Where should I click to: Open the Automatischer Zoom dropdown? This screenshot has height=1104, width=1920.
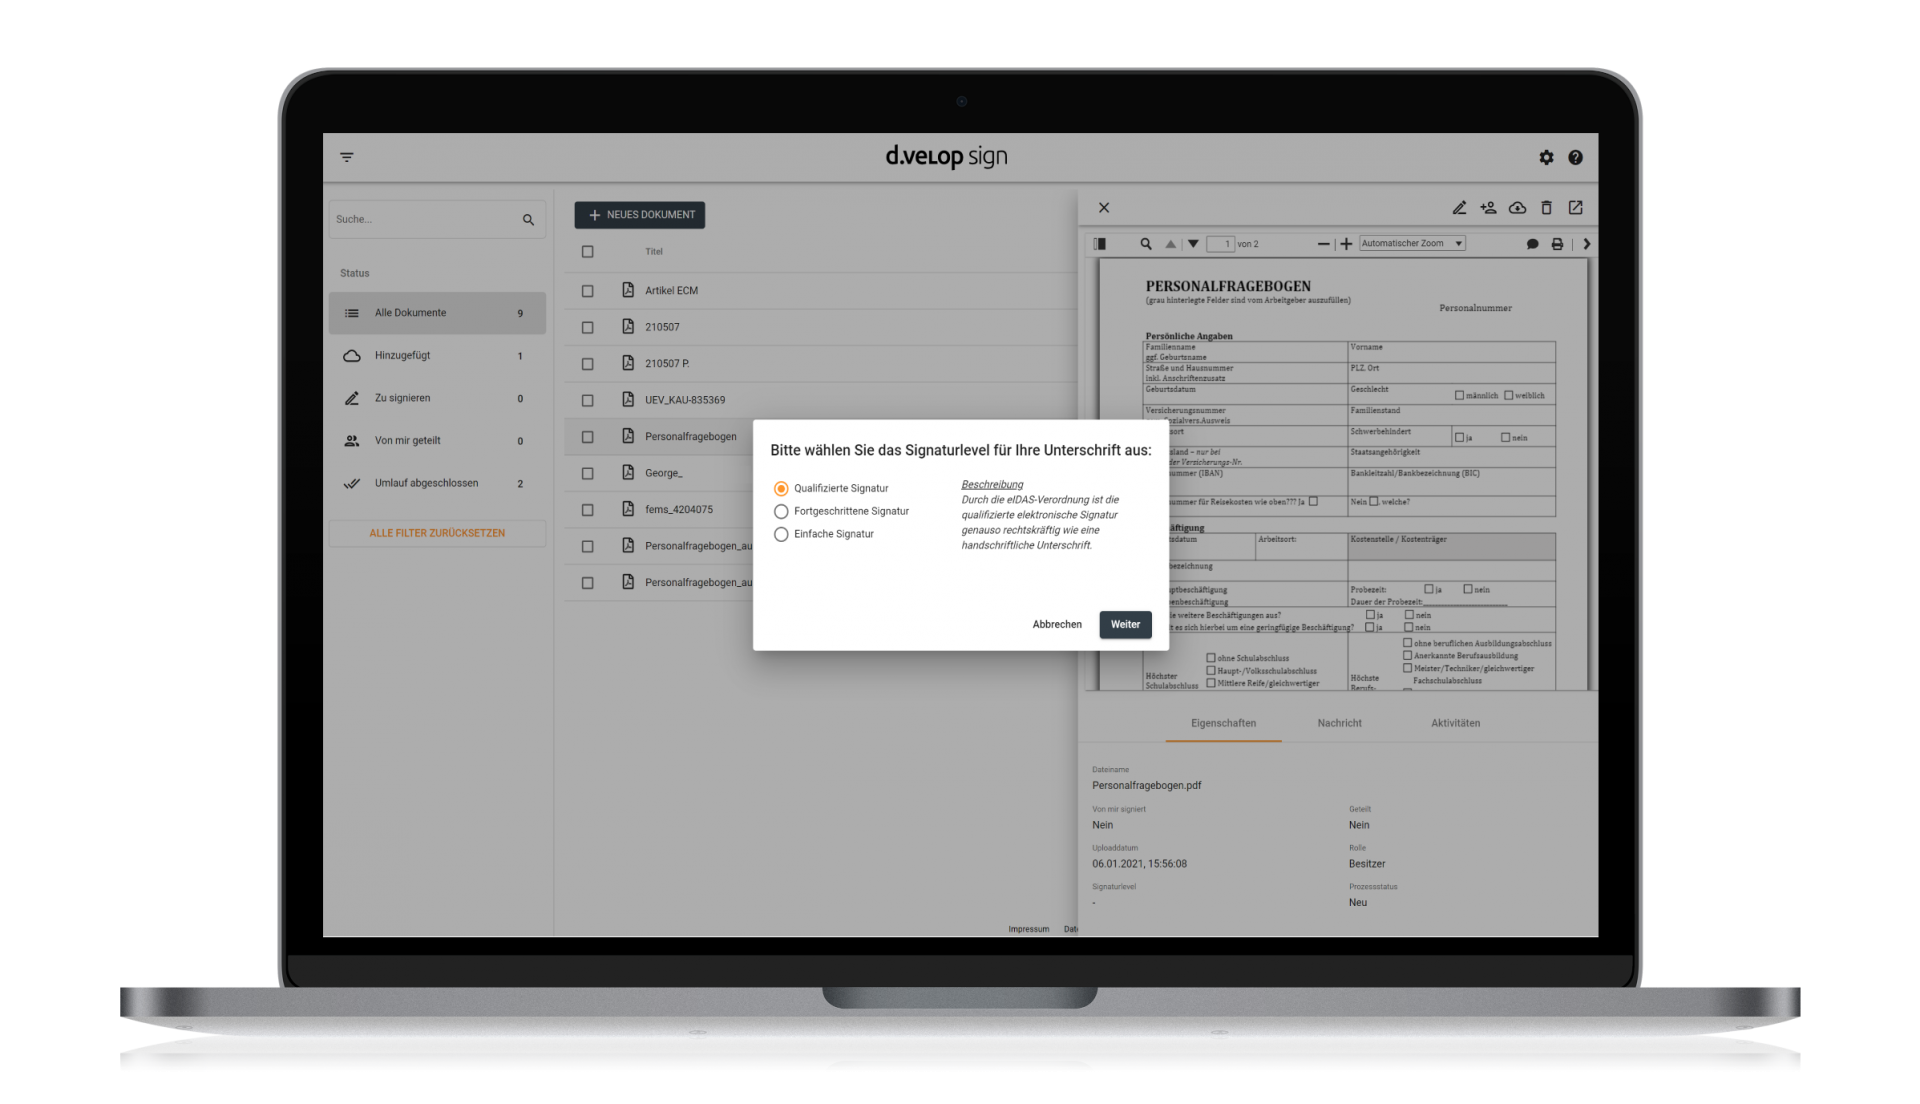coord(1412,244)
